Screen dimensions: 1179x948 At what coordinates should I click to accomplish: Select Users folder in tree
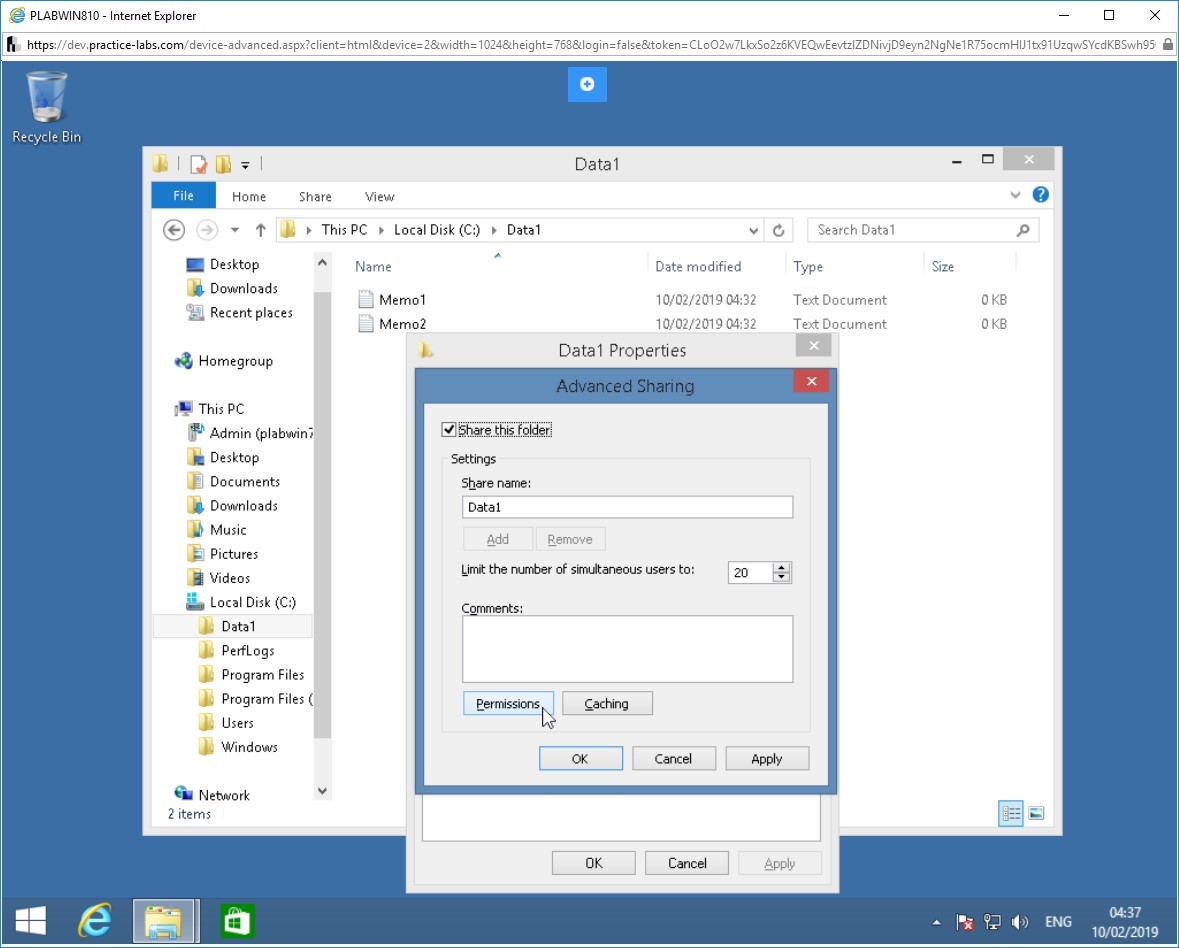[226, 723]
